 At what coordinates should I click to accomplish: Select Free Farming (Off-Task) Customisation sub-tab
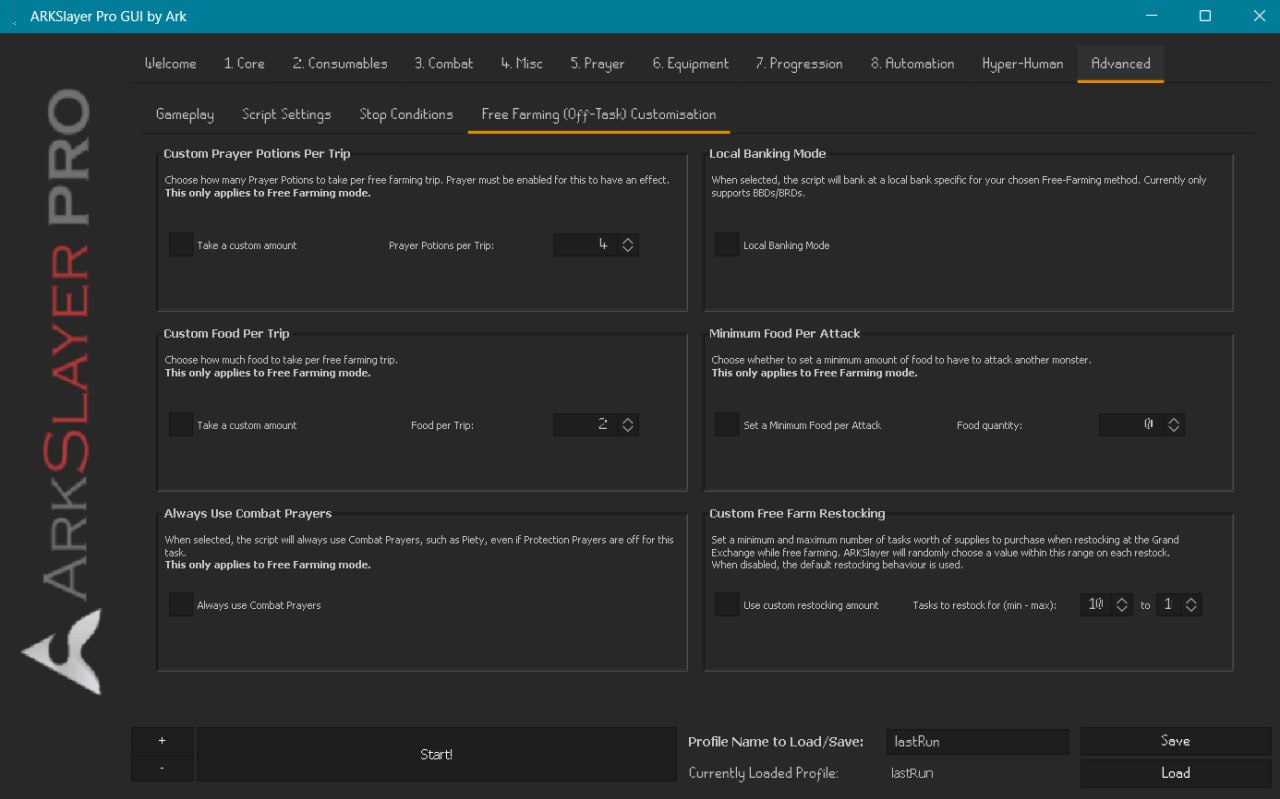pyautogui.click(x=599, y=114)
